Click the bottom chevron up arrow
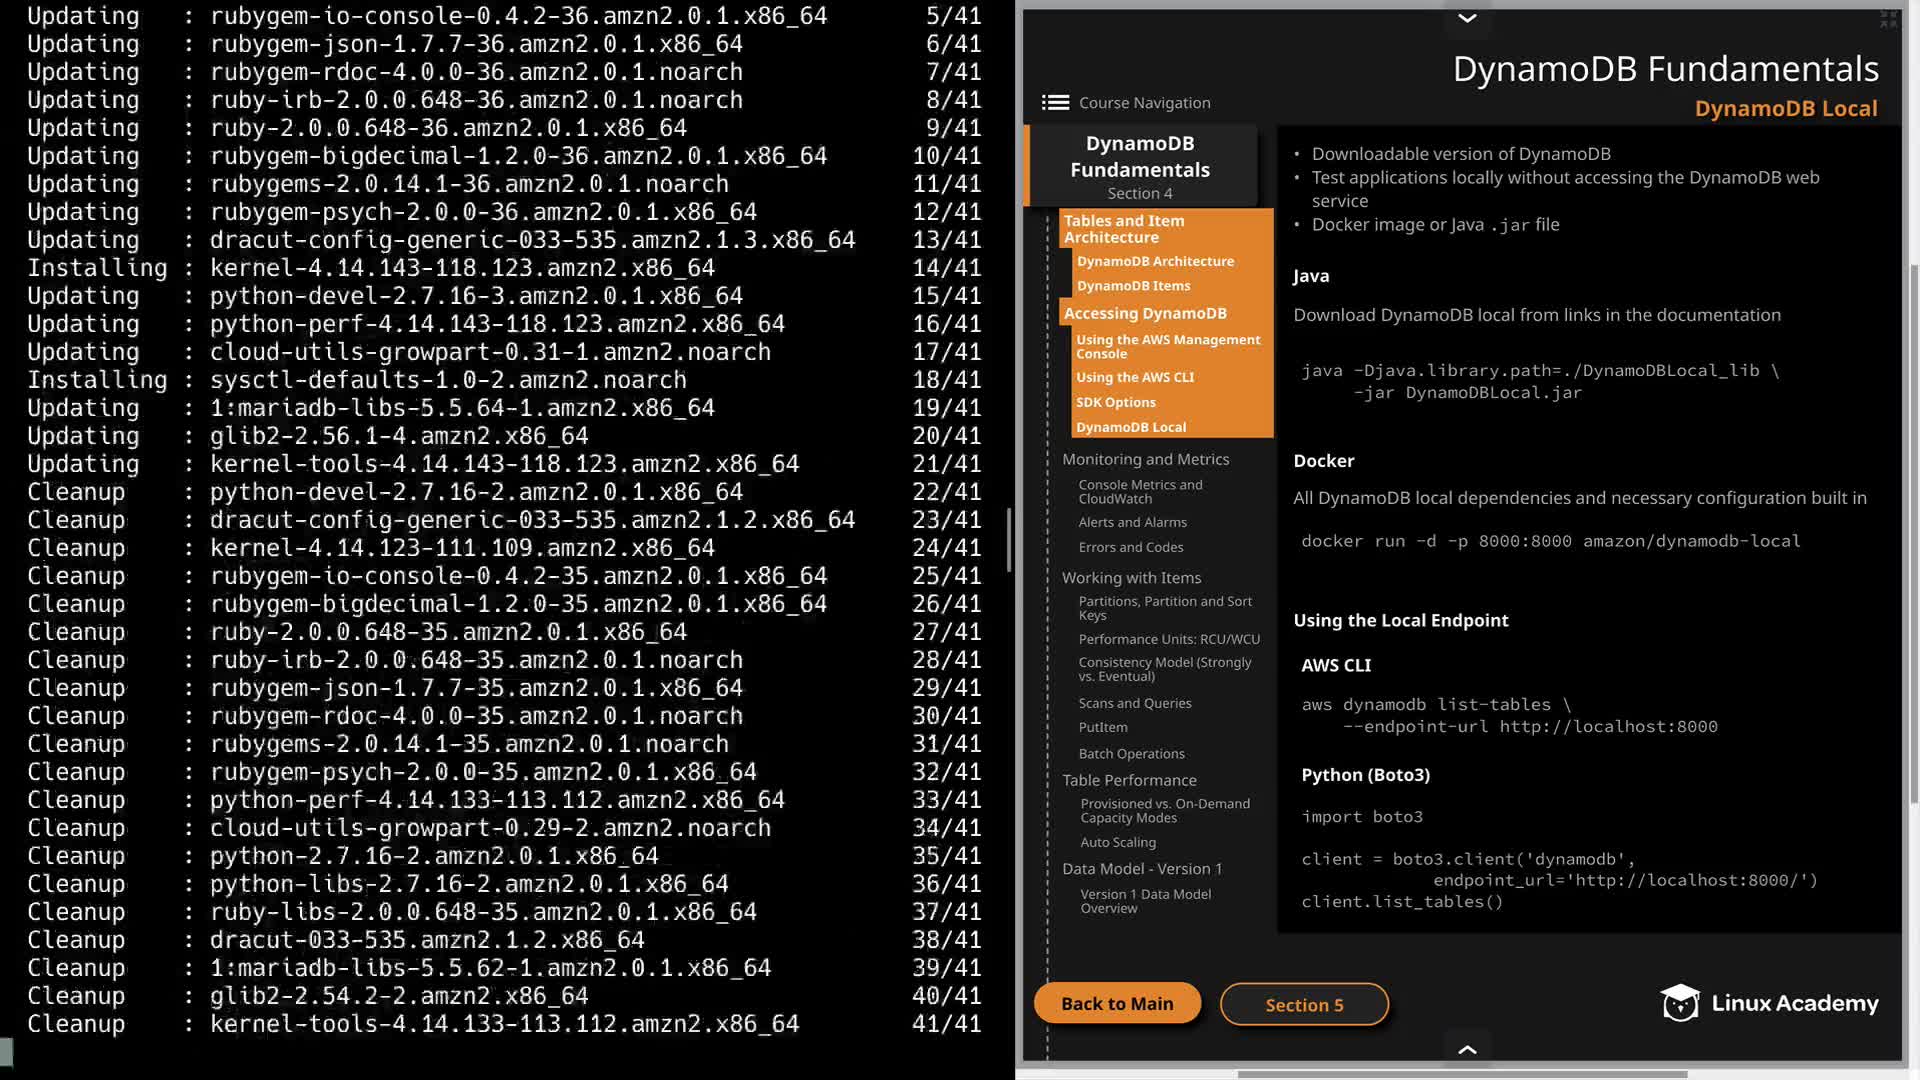 tap(1467, 1049)
